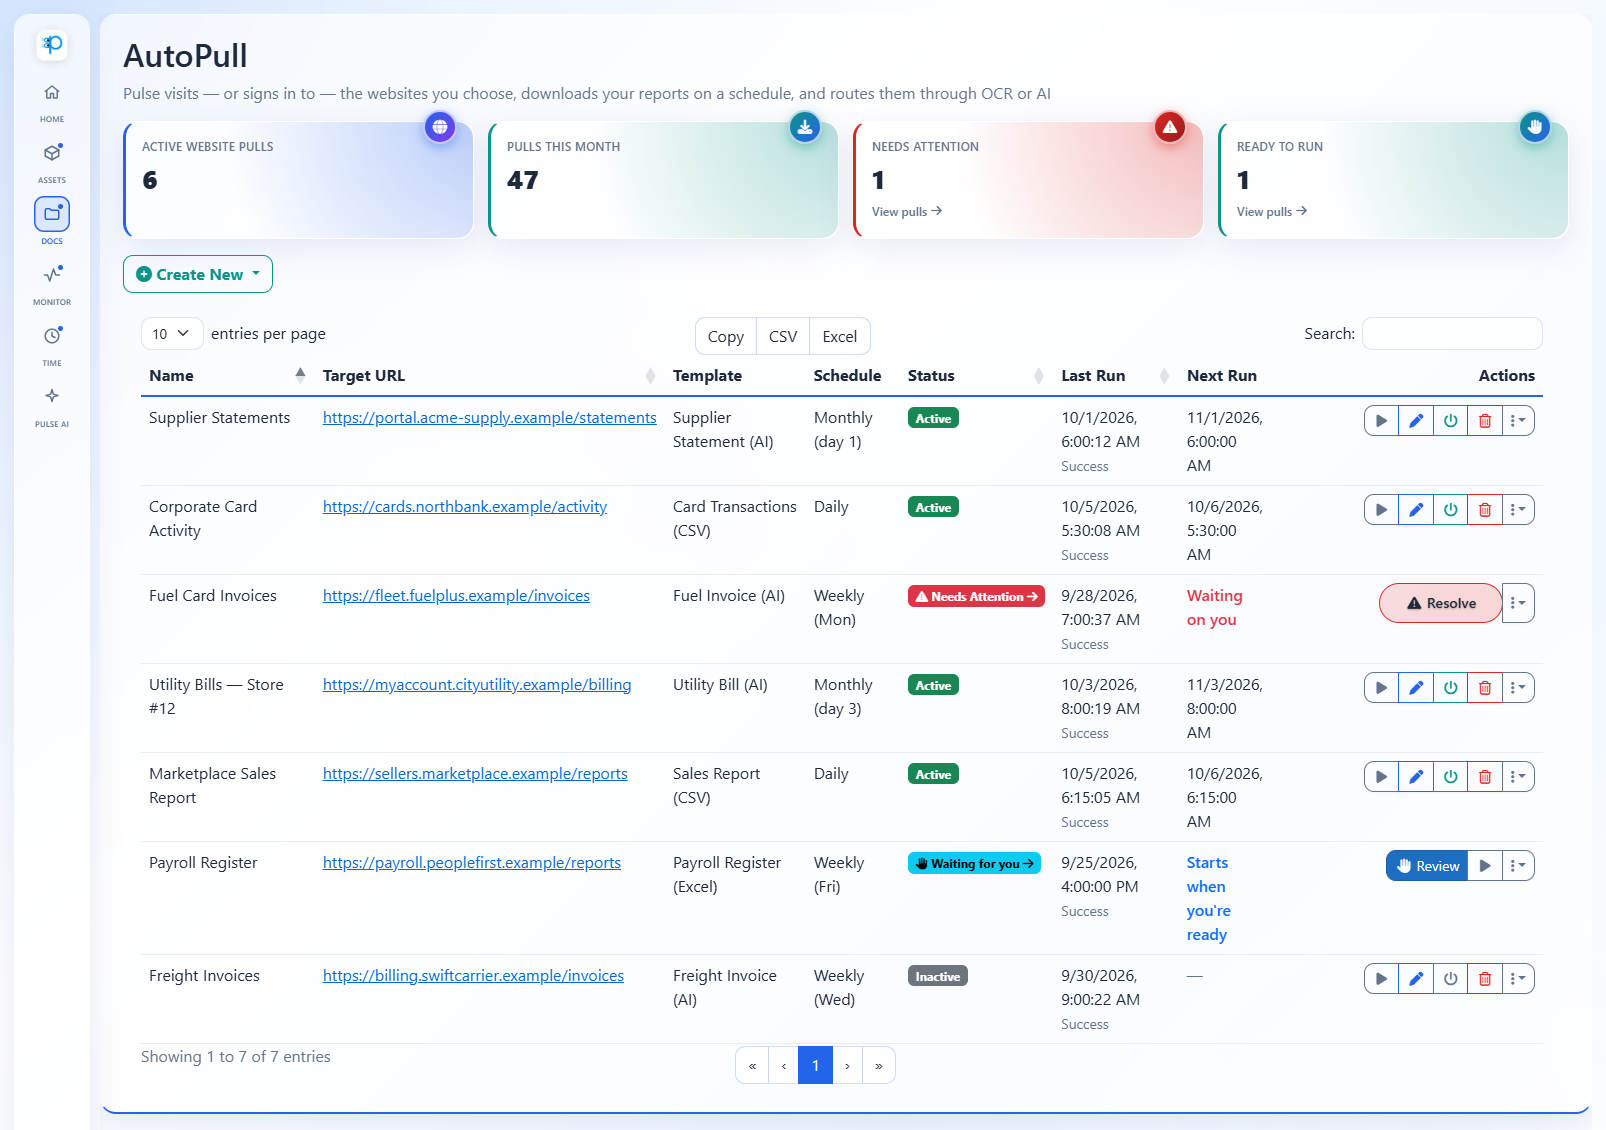Viewport: 1606px width, 1130px height.
Task: Run the Utility Bills Store #12 pull
Action: tap(1381, 688)
